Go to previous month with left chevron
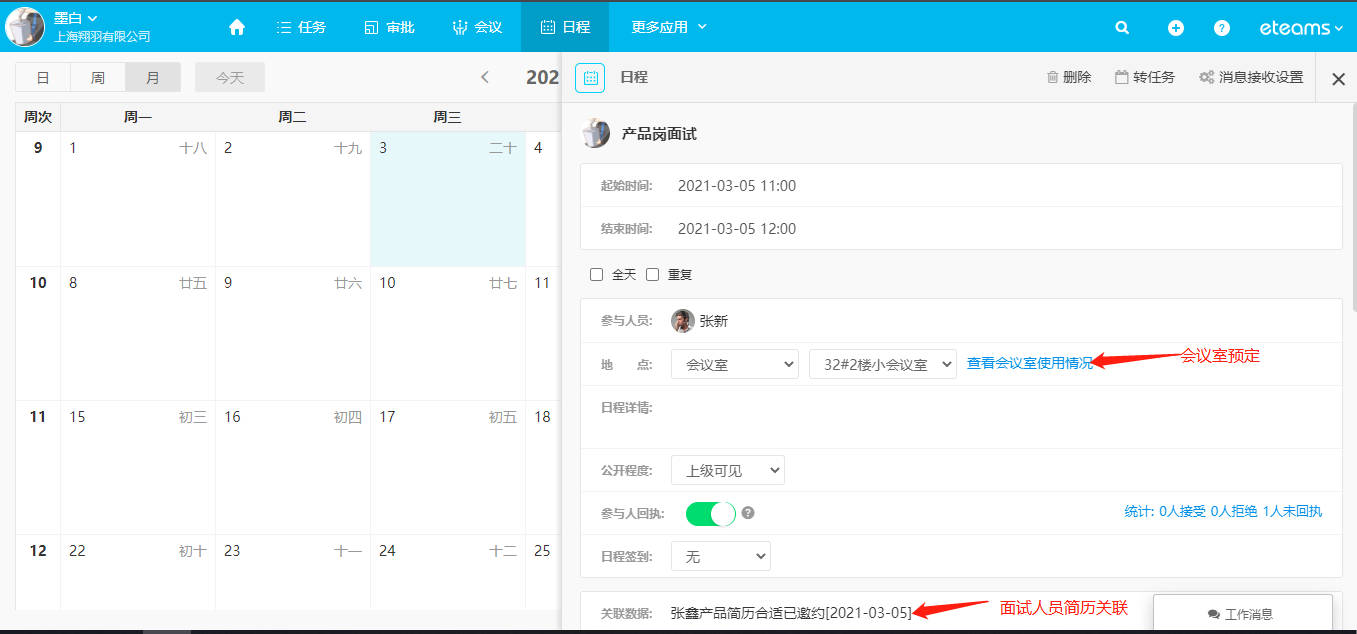This screenshot has width=1357, height=634. point(485,77)
